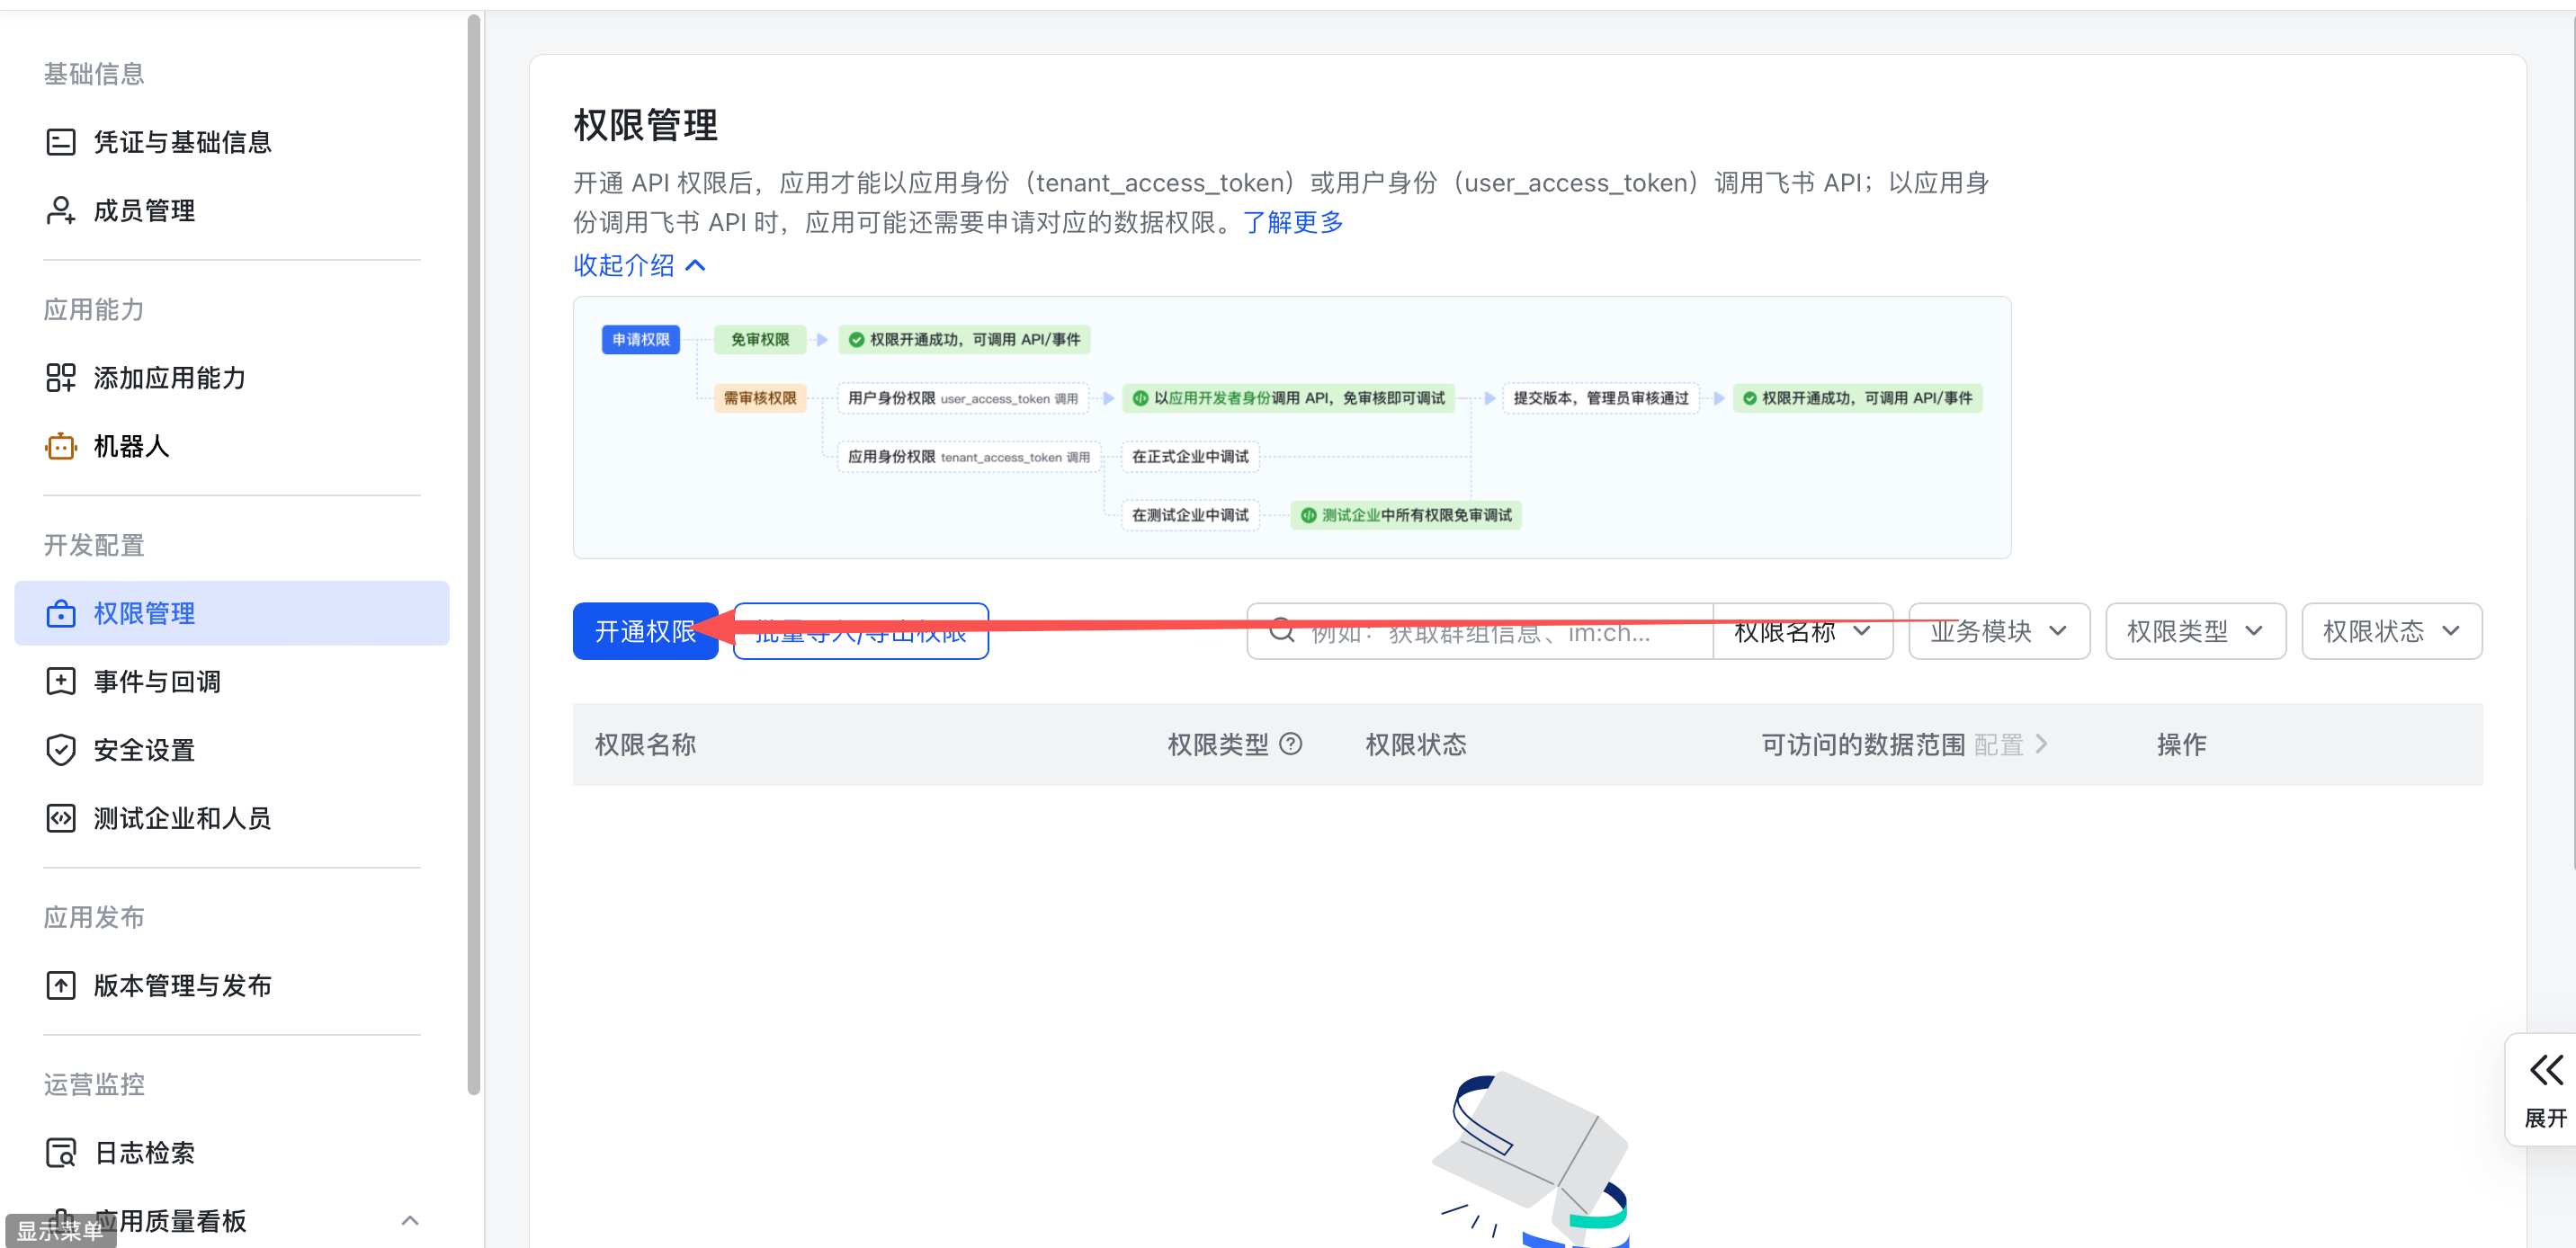Click the 测试企业和人员 code icon

coord(61,818)
